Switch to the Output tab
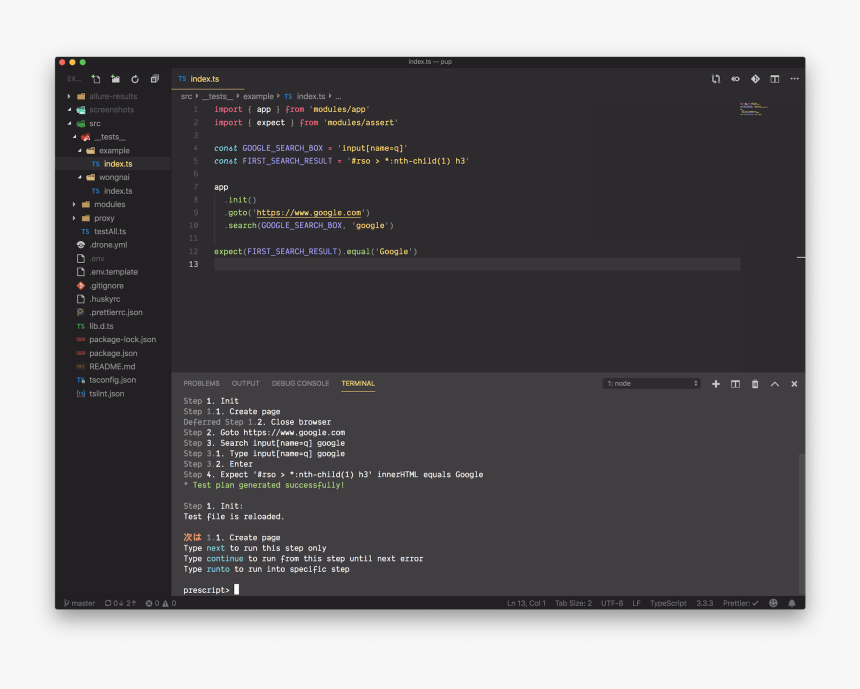 point(245,383)
